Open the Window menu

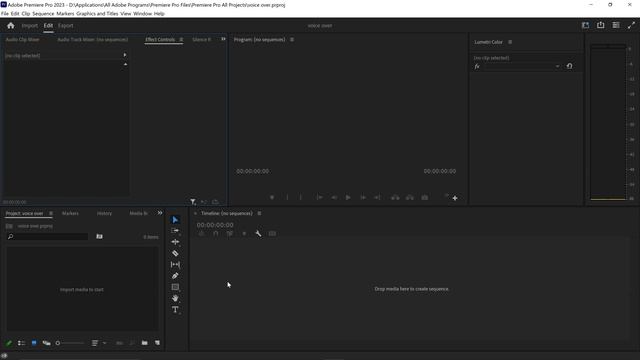click(x=142, y=13)
